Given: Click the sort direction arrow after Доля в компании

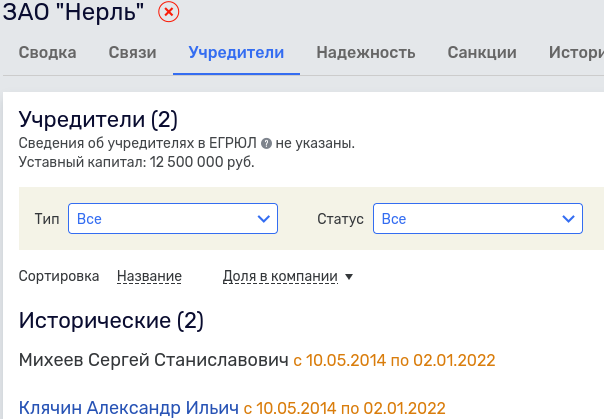Looking at the screenshot, I should click(349, 277).
